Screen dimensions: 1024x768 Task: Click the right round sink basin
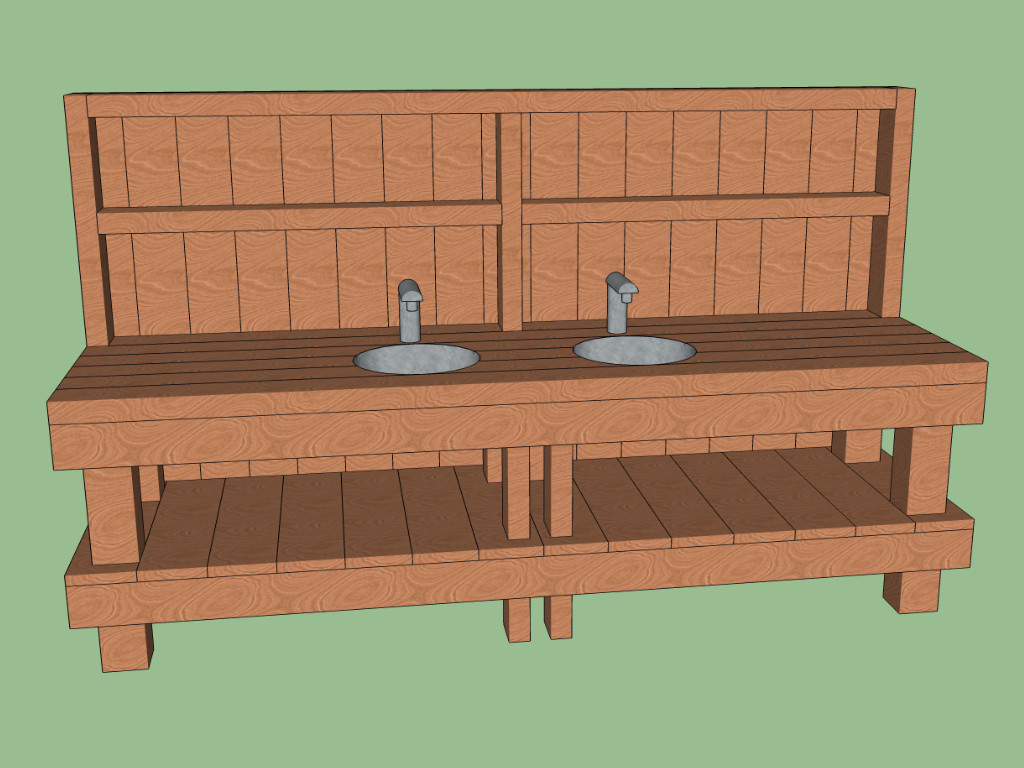634,350
